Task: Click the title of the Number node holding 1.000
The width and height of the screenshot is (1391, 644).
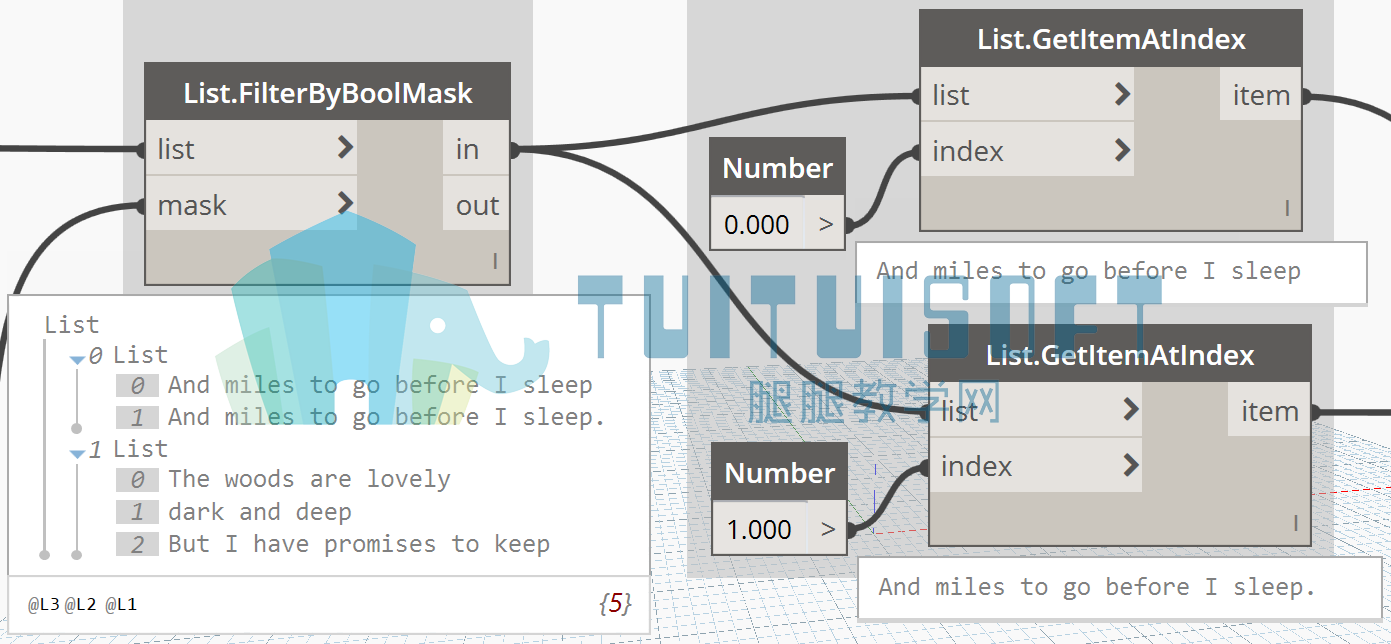Action: coord(779,473)
